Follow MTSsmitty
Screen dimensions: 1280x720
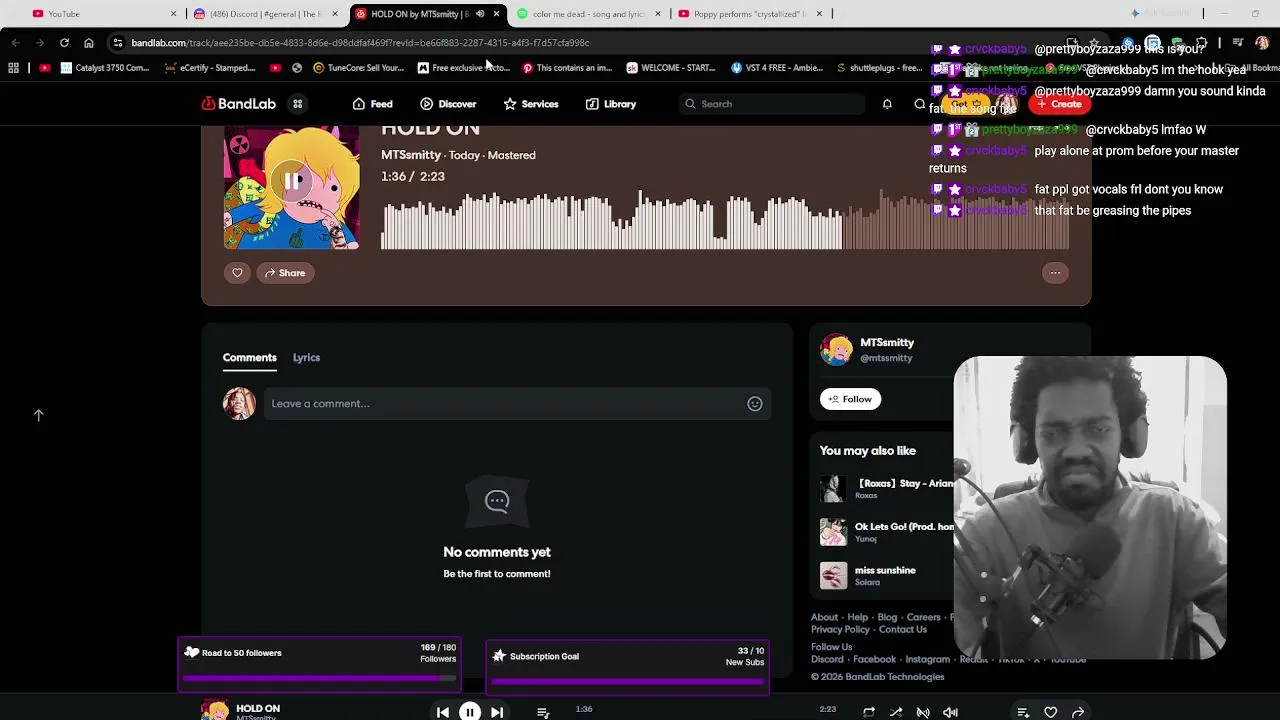[850, 399]
